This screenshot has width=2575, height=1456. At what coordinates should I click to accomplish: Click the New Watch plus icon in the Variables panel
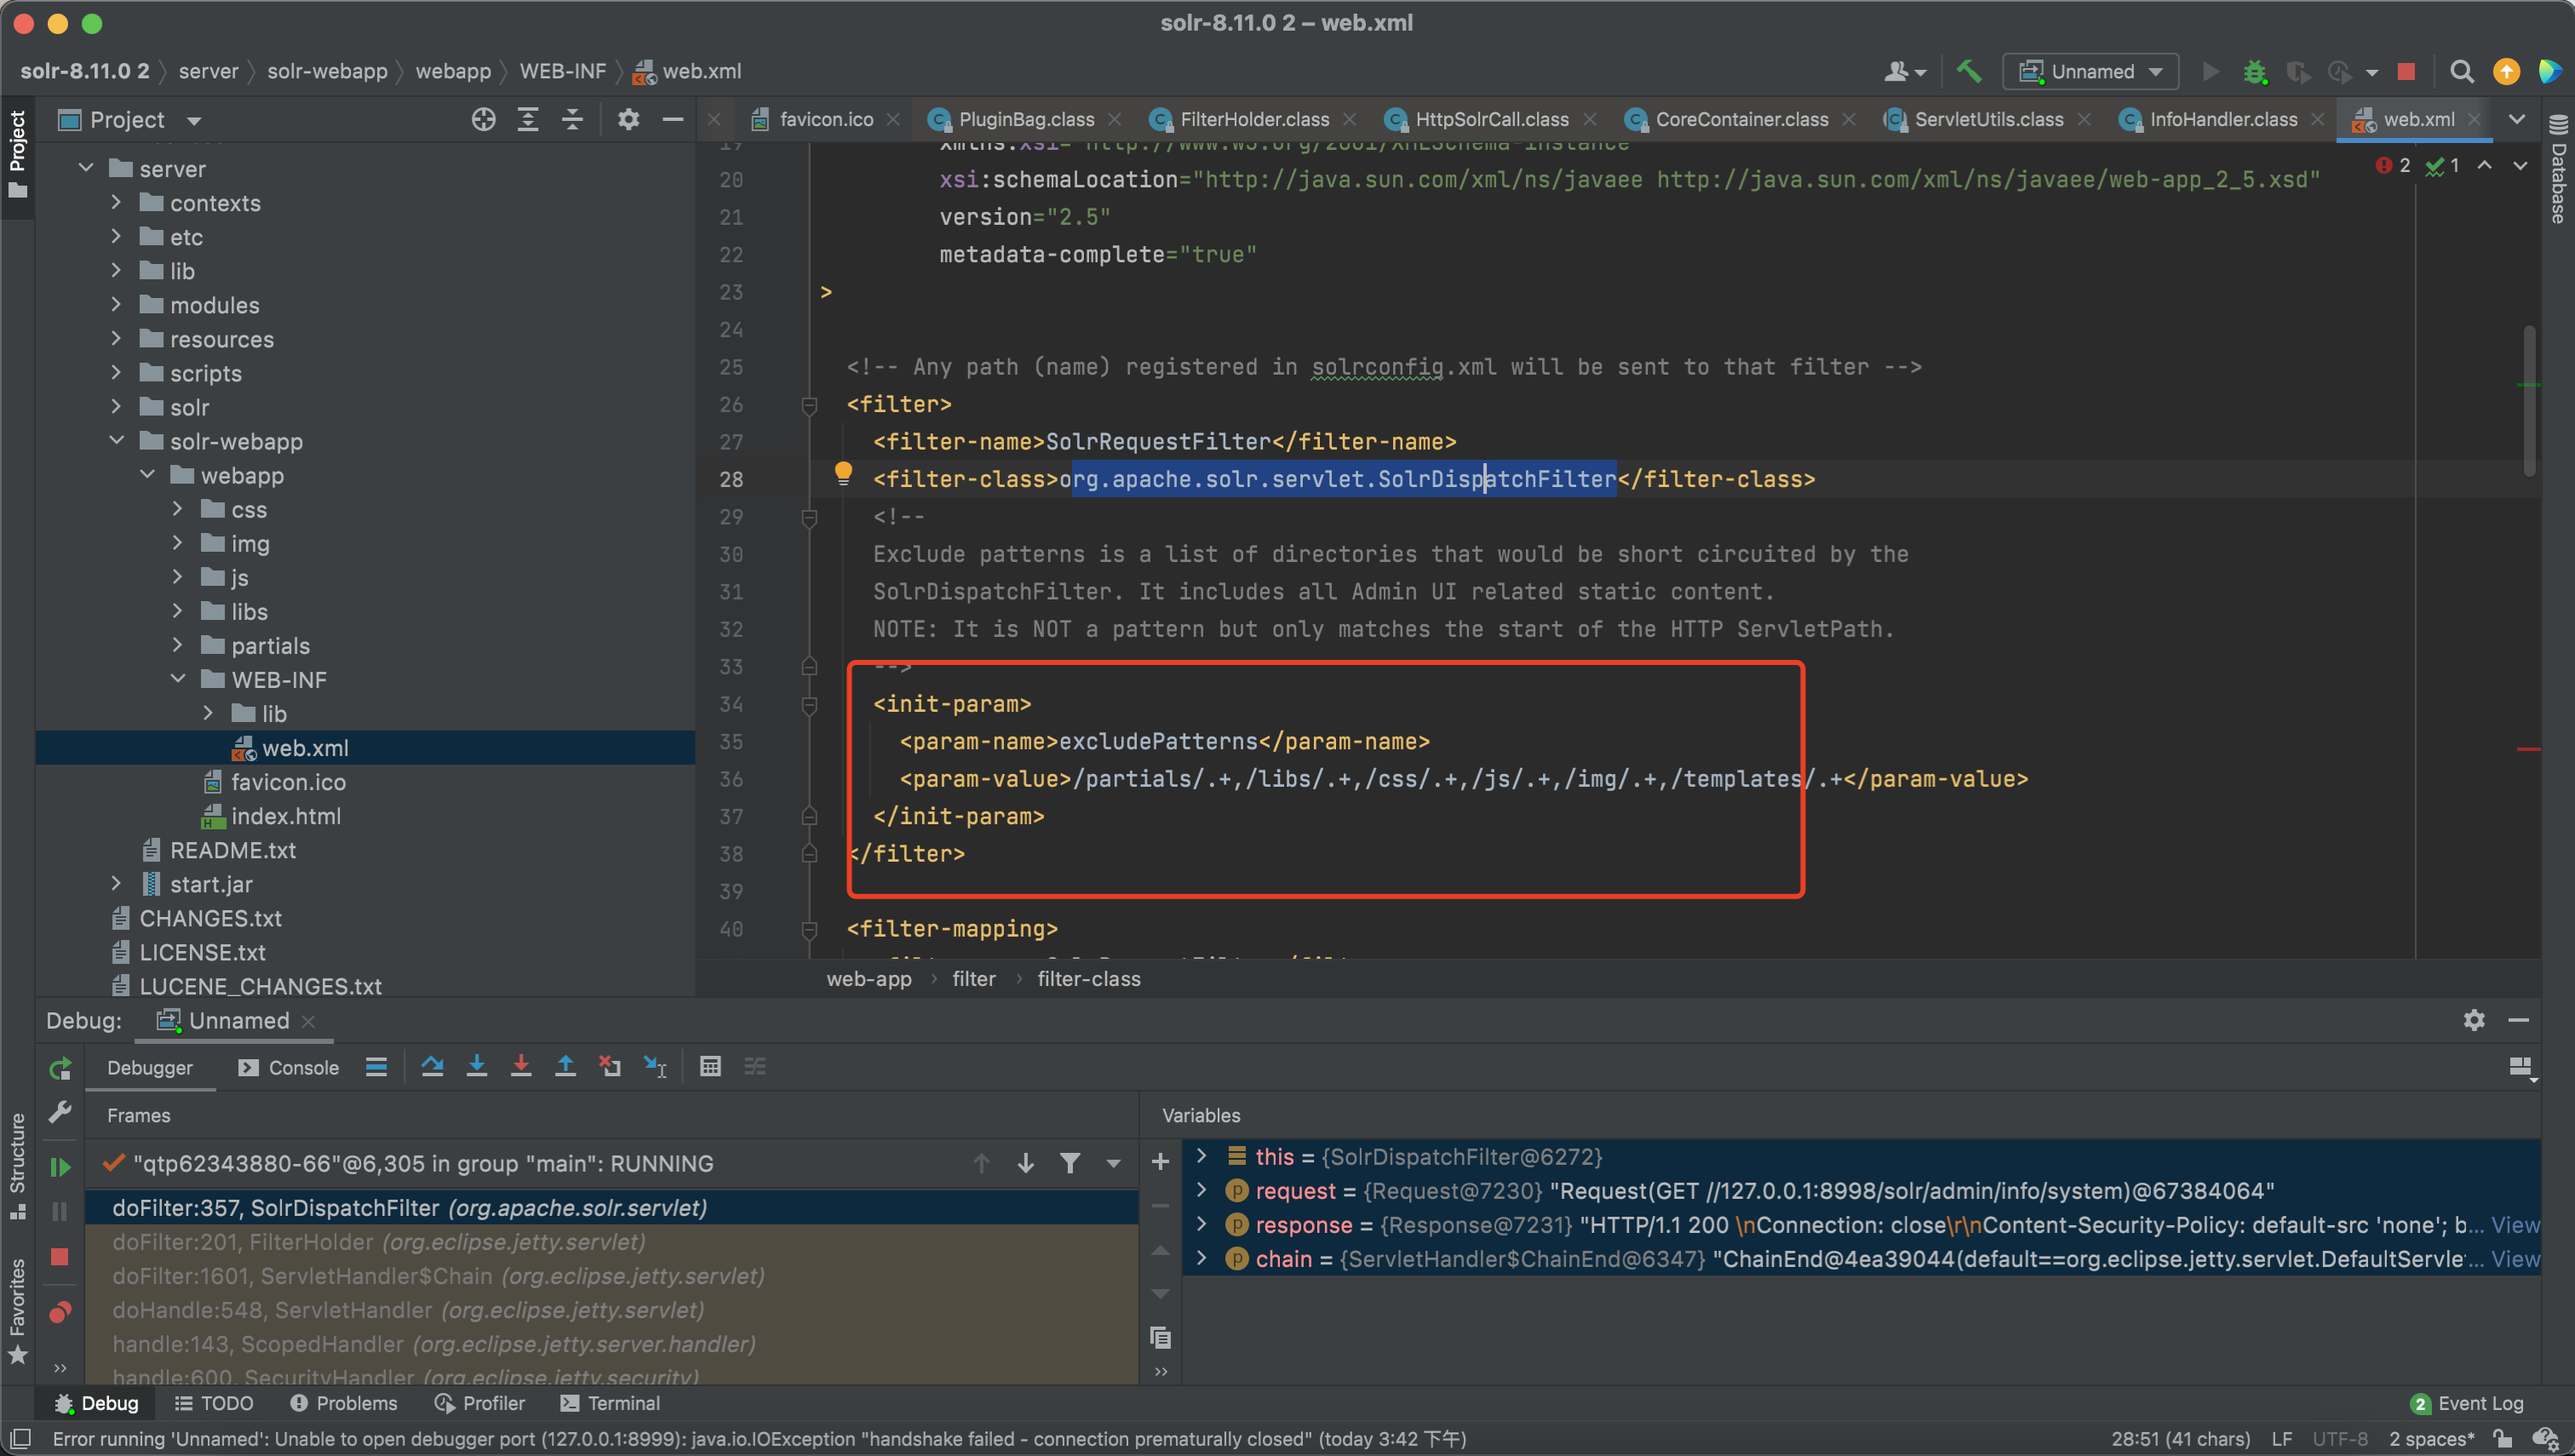(1160, 1162)
